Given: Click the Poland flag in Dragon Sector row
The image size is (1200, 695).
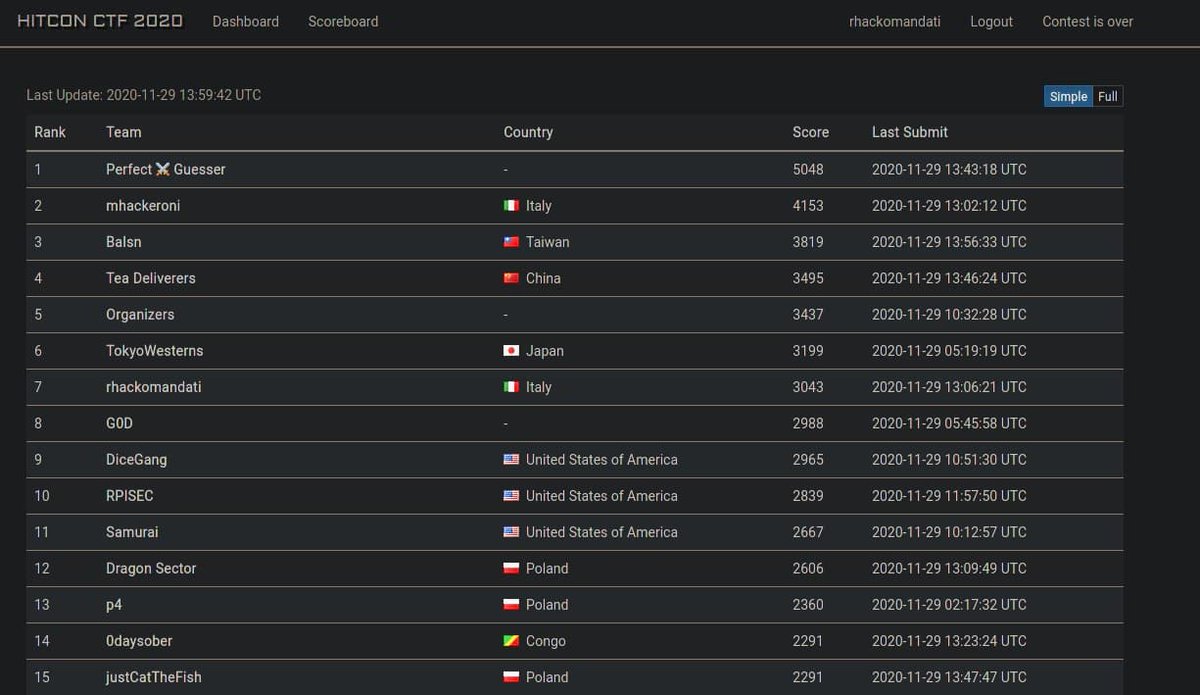Looking at the screenshot, I should (x=511, y=568).
